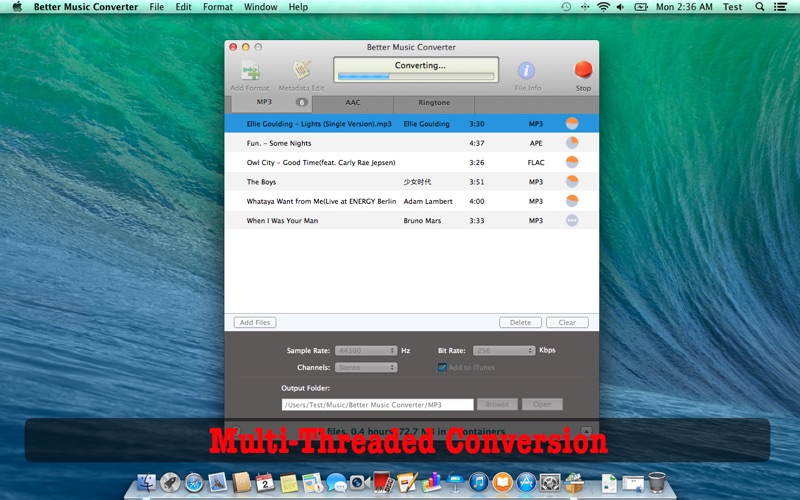800x500 pixels.
Task: Click the Mon 2:36 AM clock
Action: [x=684, y=7]
